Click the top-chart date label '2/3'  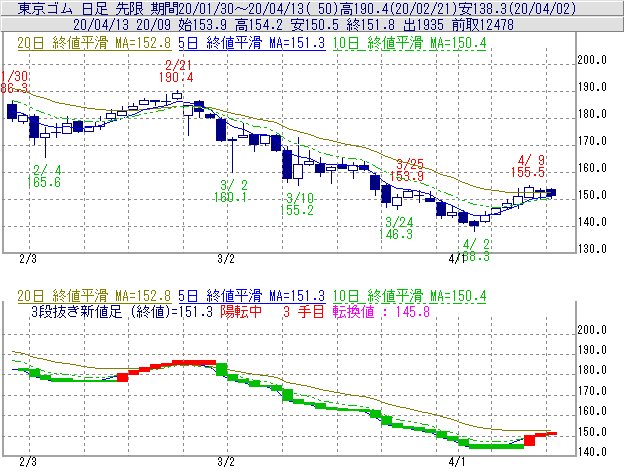[28, 259]
